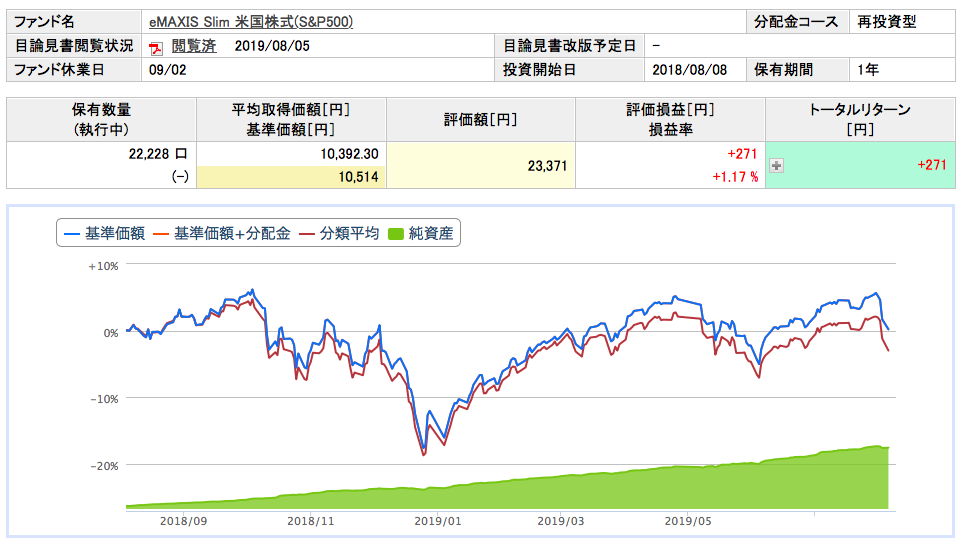The width and height of the screenshot is (962, 543).
Task: Click the 2019/01 date label on chart
Action: pos(437,522)
